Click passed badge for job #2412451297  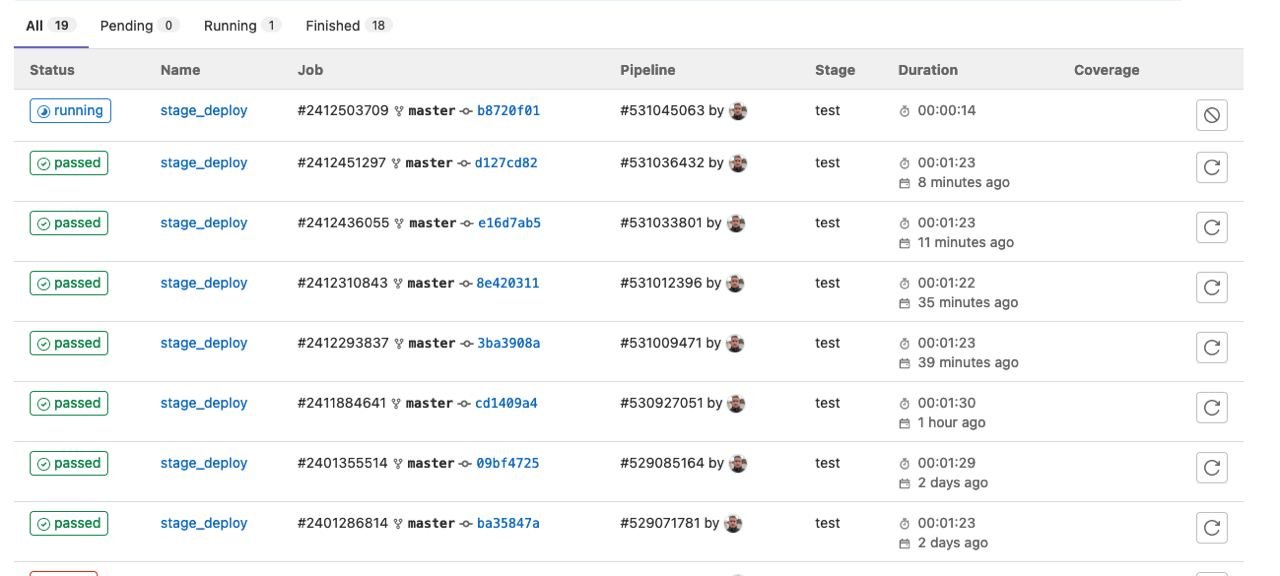(69, 163)
